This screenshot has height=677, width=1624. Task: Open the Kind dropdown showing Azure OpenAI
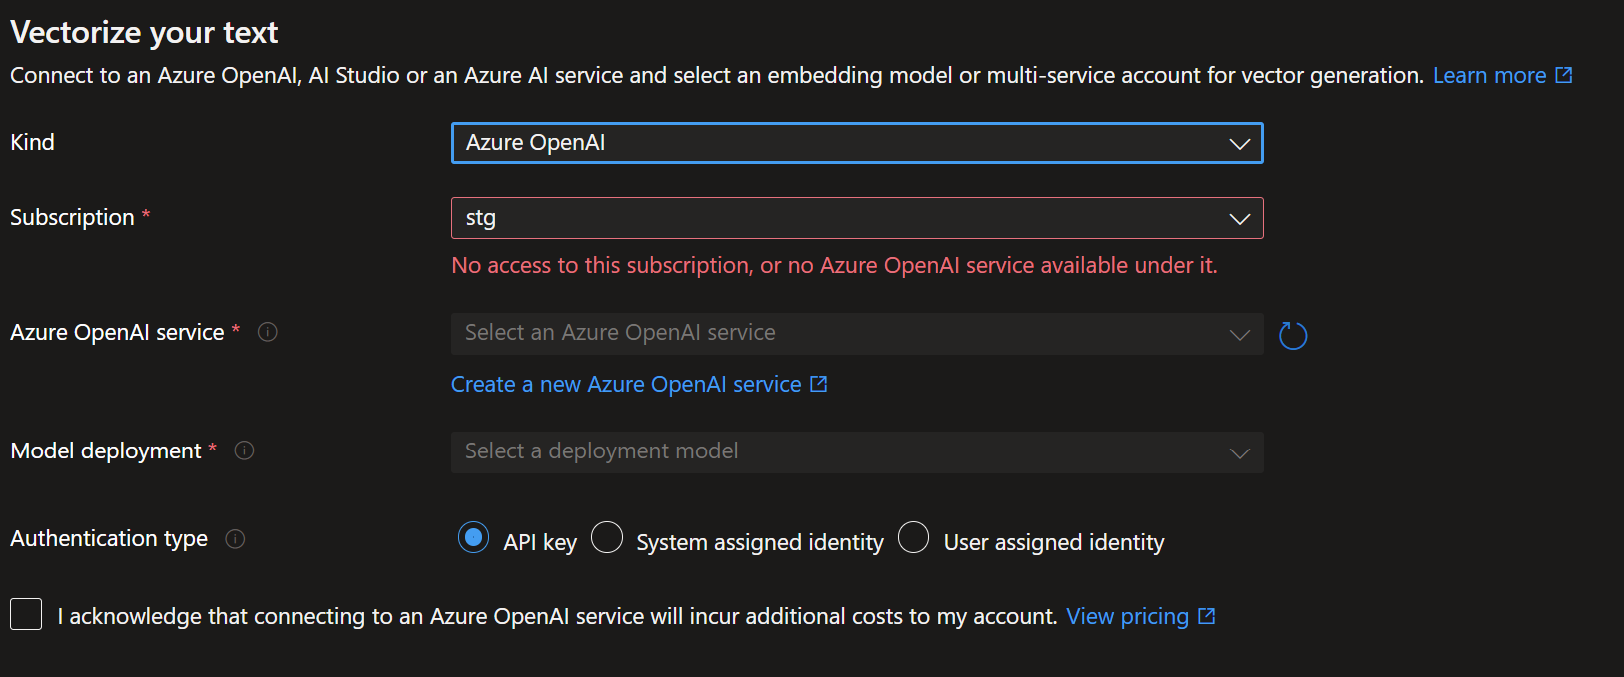tap(840, 143)
